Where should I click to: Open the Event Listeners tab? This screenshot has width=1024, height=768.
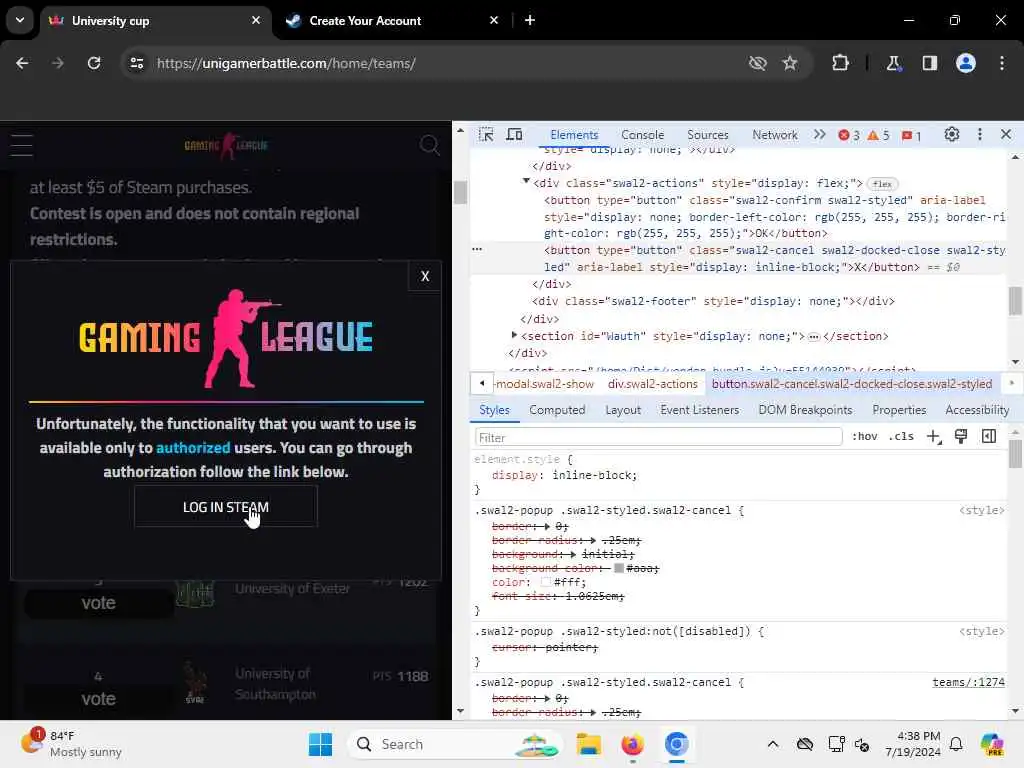699,409
